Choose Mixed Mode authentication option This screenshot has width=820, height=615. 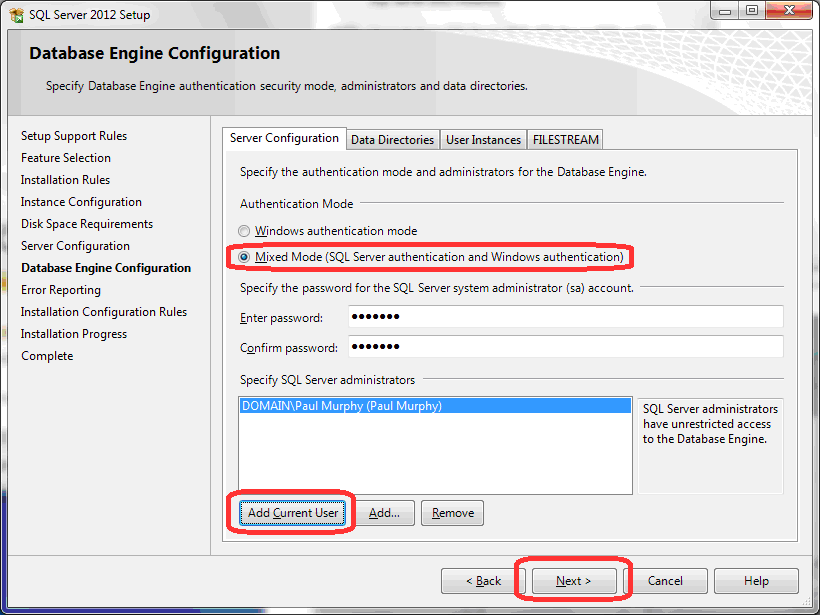[x=245, y=257]
